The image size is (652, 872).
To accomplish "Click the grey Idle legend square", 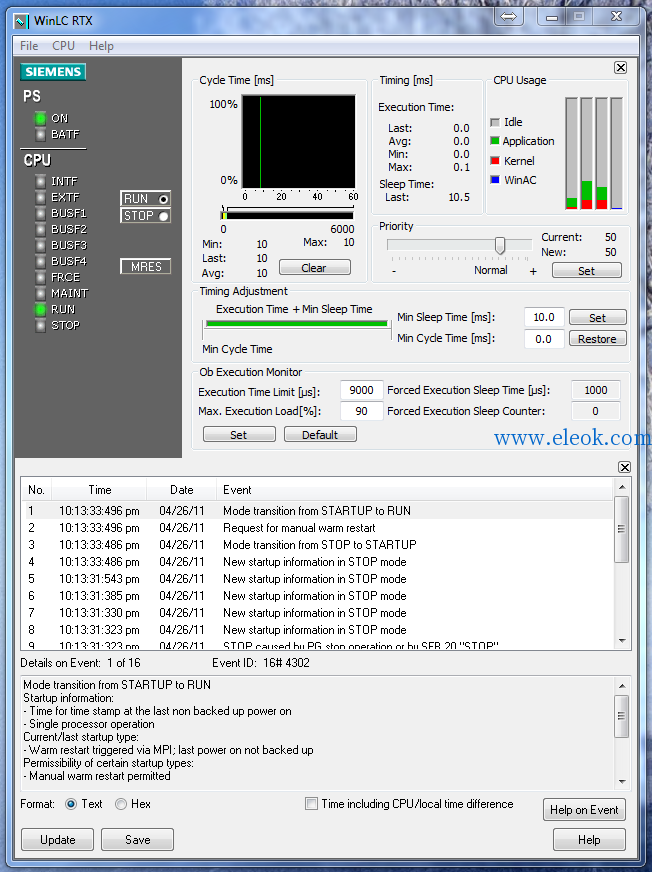I will 495,122.
